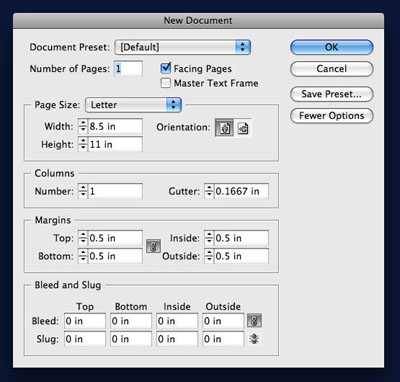400x382 pixels.
Task: Select landscape orientation icon
Action: pos(243,128)
